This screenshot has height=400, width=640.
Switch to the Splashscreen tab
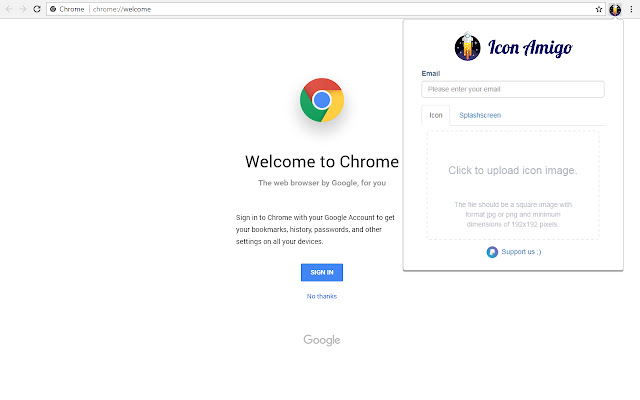coord(480,116)
